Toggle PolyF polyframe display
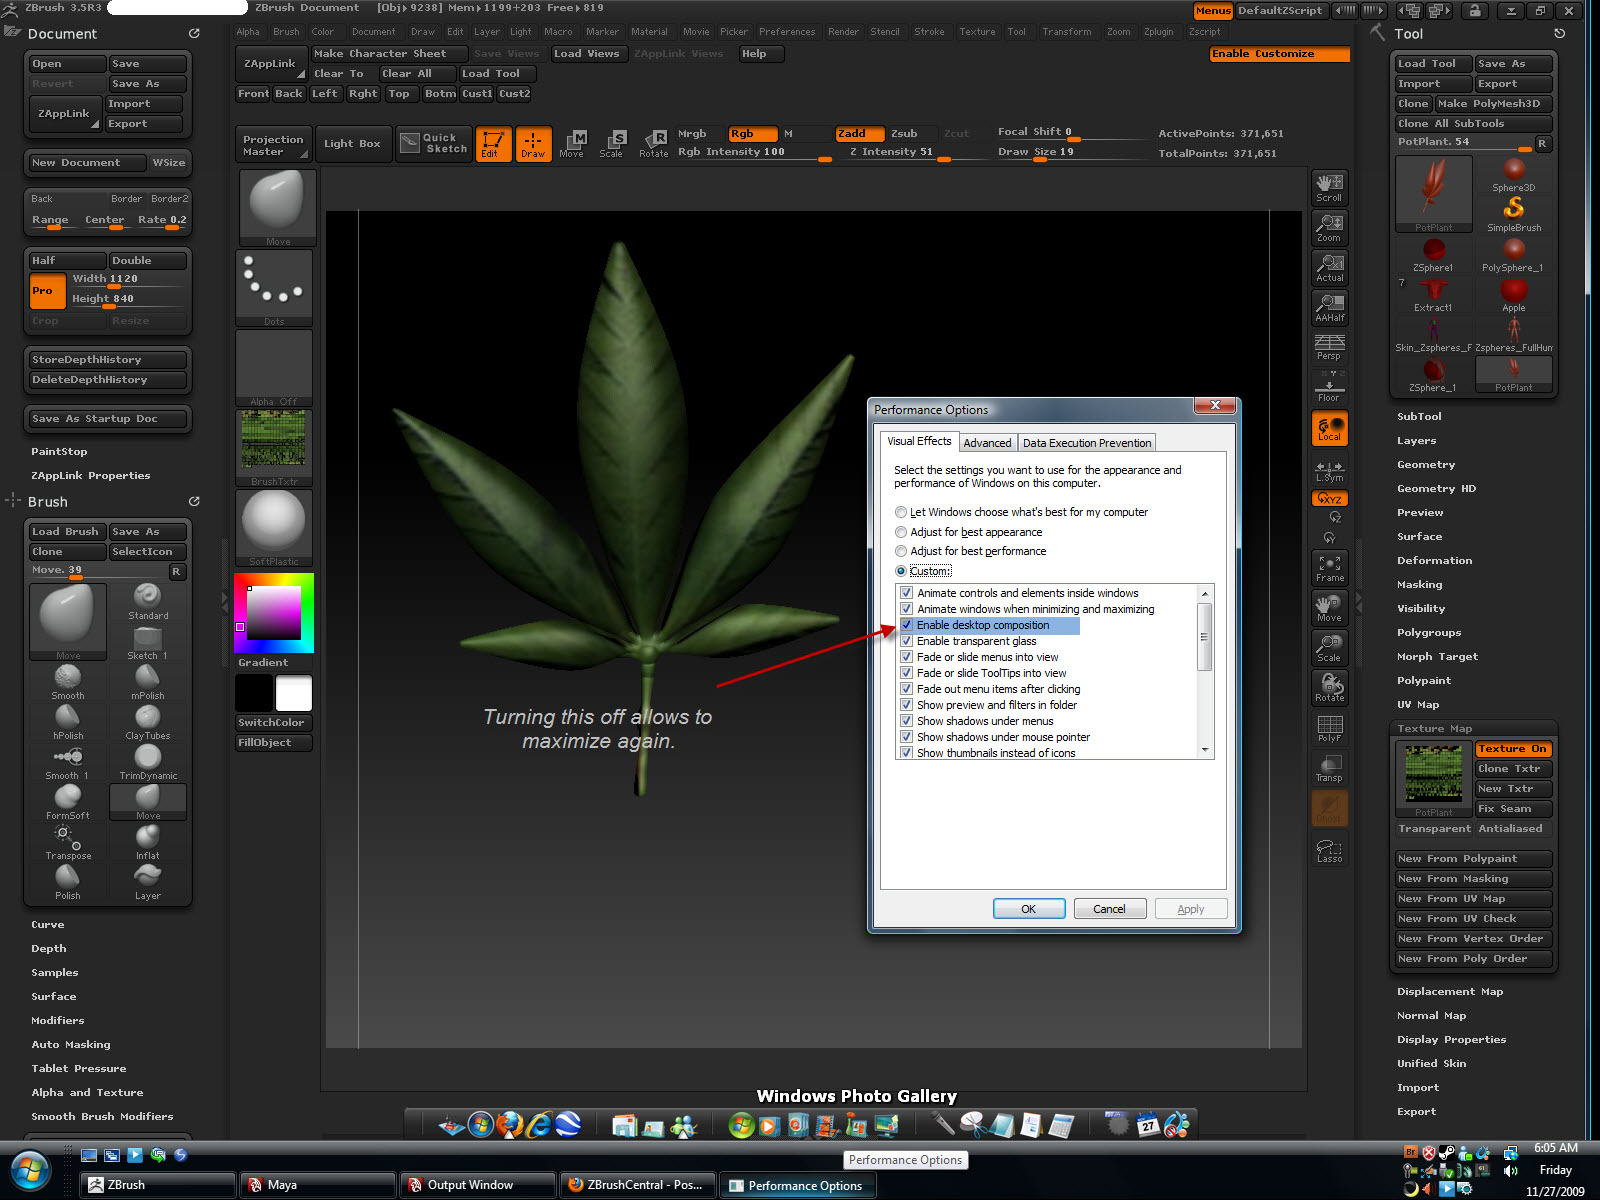 coord(1329,728)
